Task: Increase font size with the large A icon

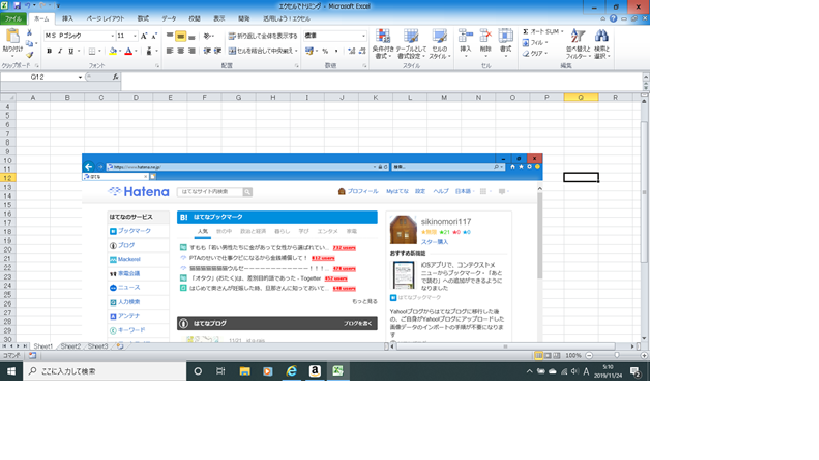Action: coord(144,36)
